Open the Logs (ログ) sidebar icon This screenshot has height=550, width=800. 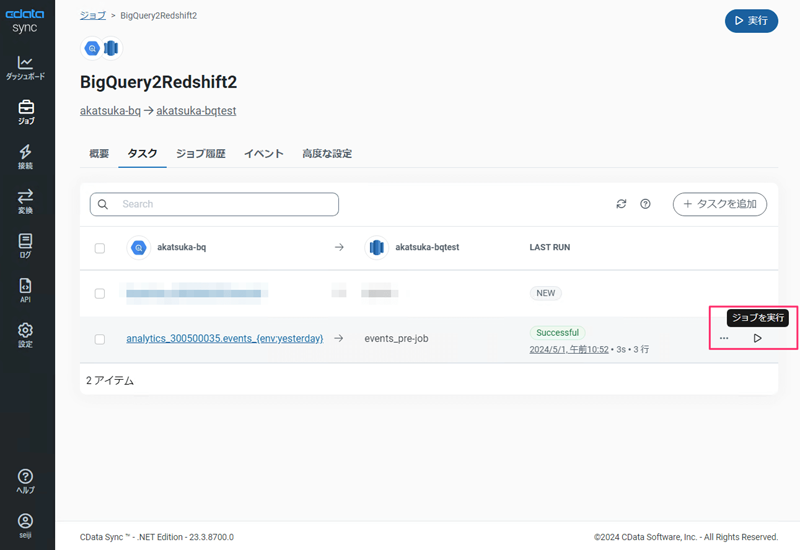click(25, 245)
